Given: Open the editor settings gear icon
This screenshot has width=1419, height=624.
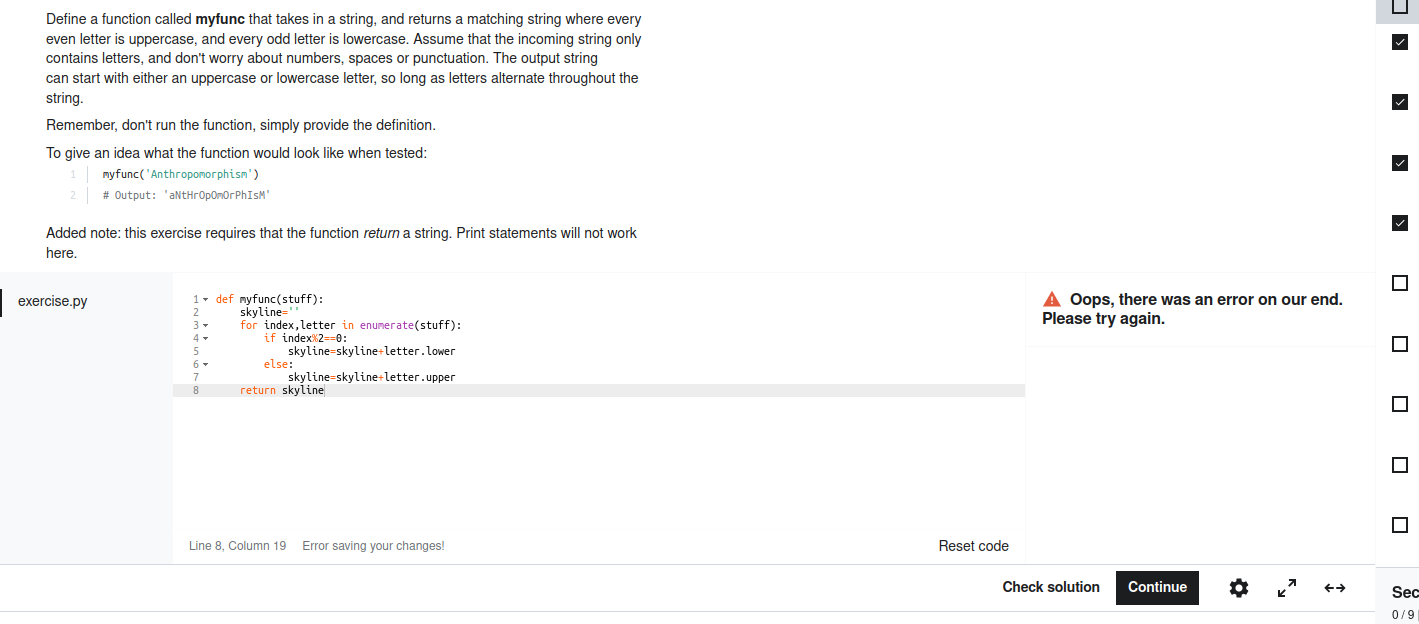Looking at the screenshot, I should (x=1238, y=588).
